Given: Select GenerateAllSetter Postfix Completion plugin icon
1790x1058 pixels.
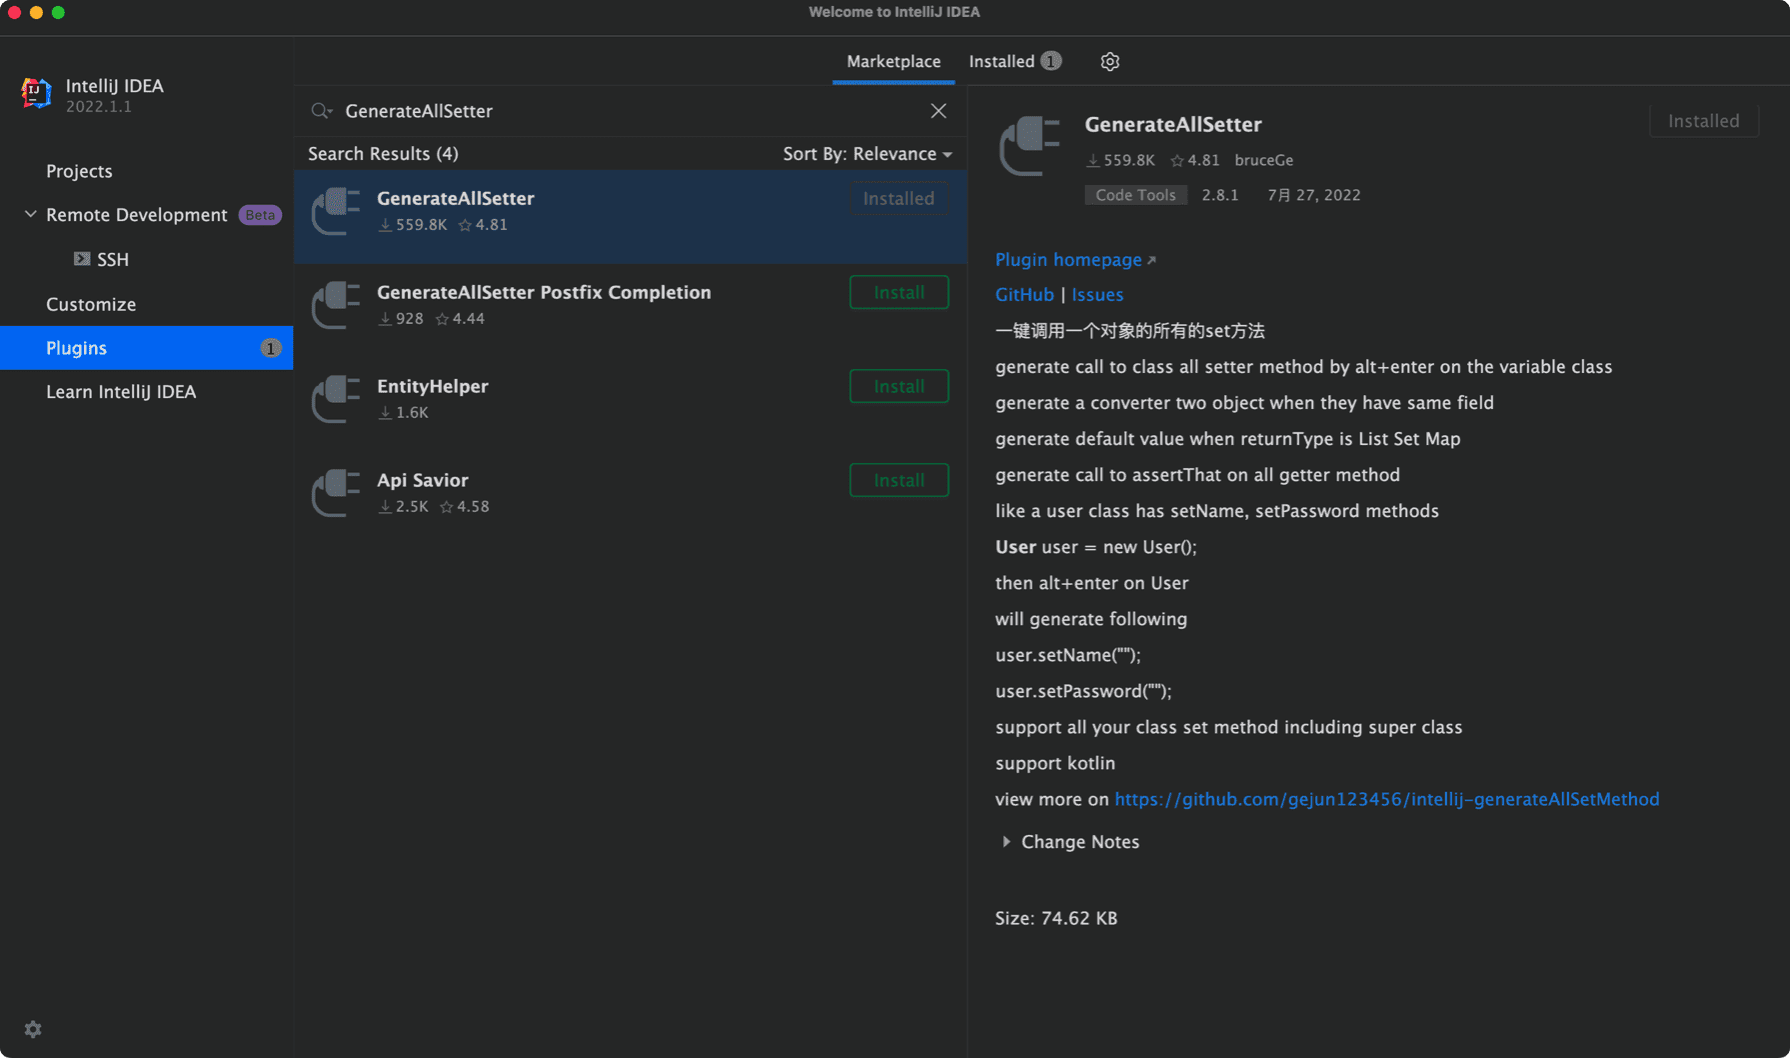Looking at the screenshot, I should click(336, 305).
